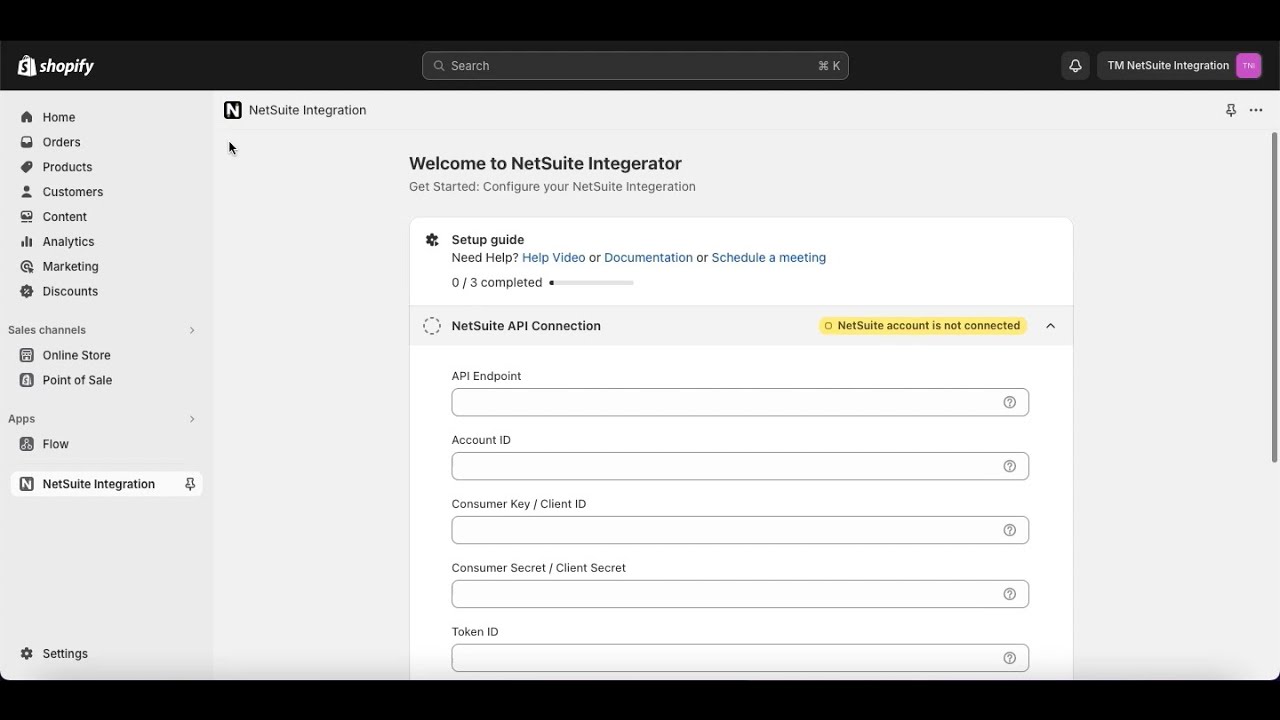Screen dimensions: 1280x720
Task: Click the Account ID help icon
Action: [1009, 466]
